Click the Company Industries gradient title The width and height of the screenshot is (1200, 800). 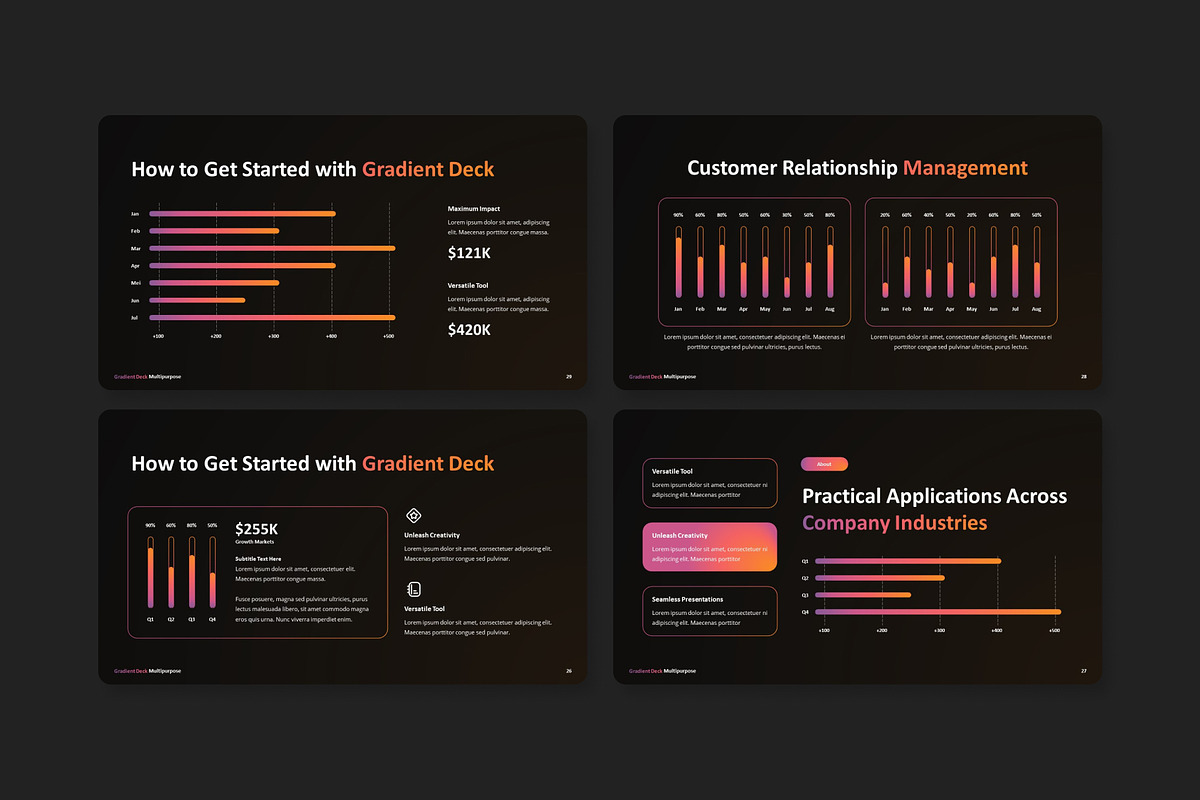click(x=894, y=523)
